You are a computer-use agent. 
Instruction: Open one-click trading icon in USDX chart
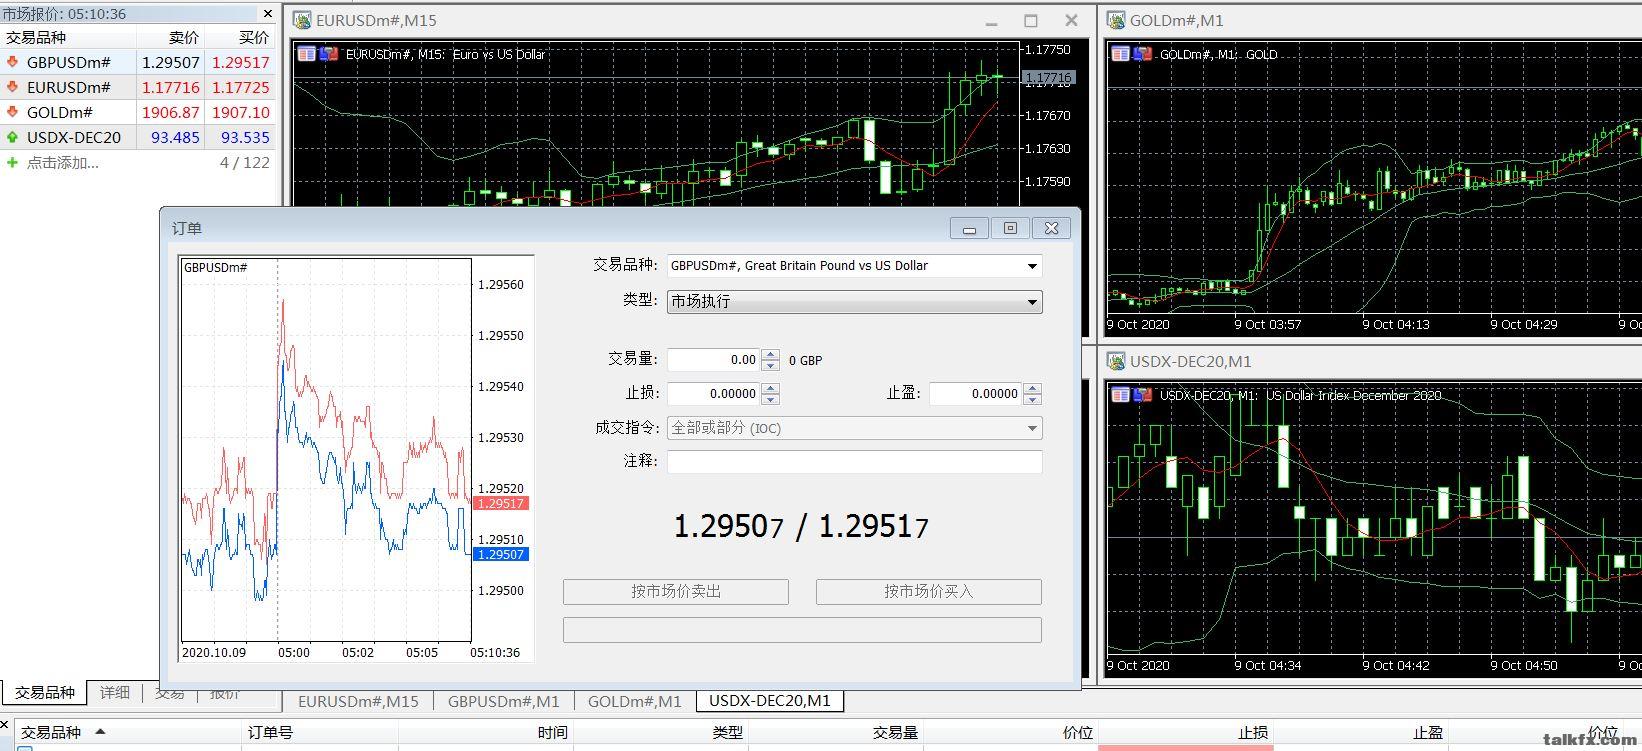point(1121,395)
